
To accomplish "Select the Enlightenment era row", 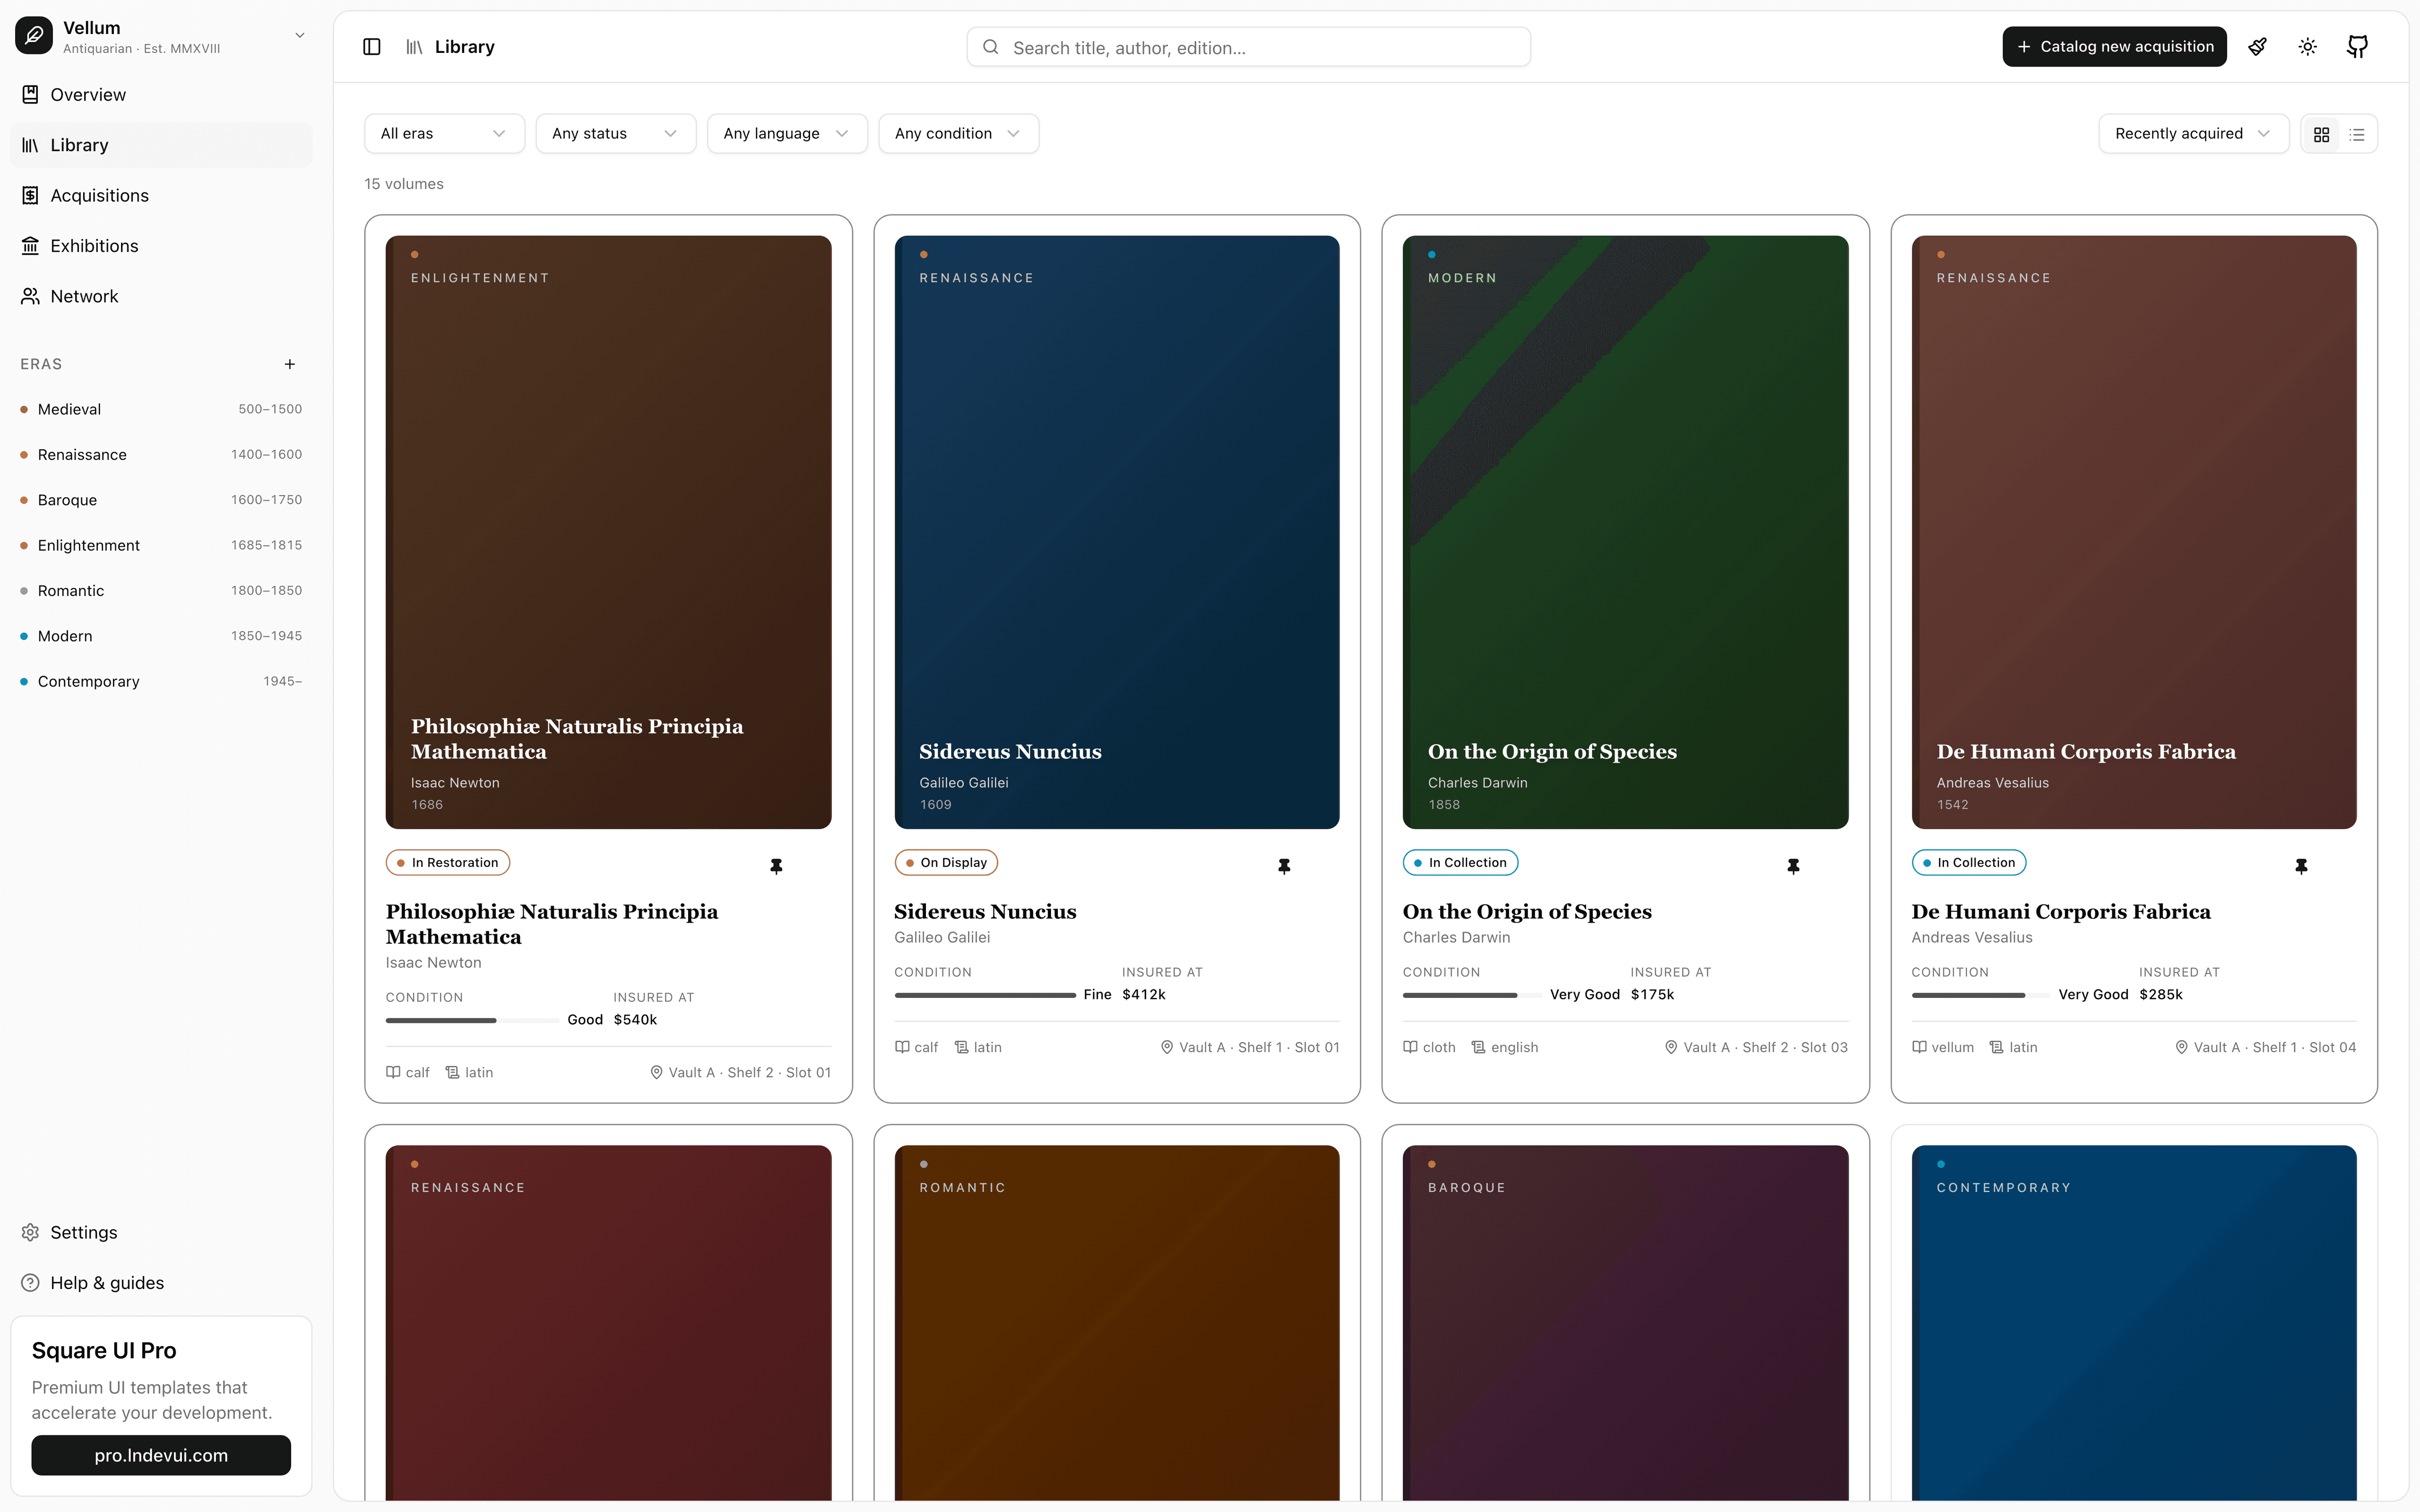I will pos(161,545).
